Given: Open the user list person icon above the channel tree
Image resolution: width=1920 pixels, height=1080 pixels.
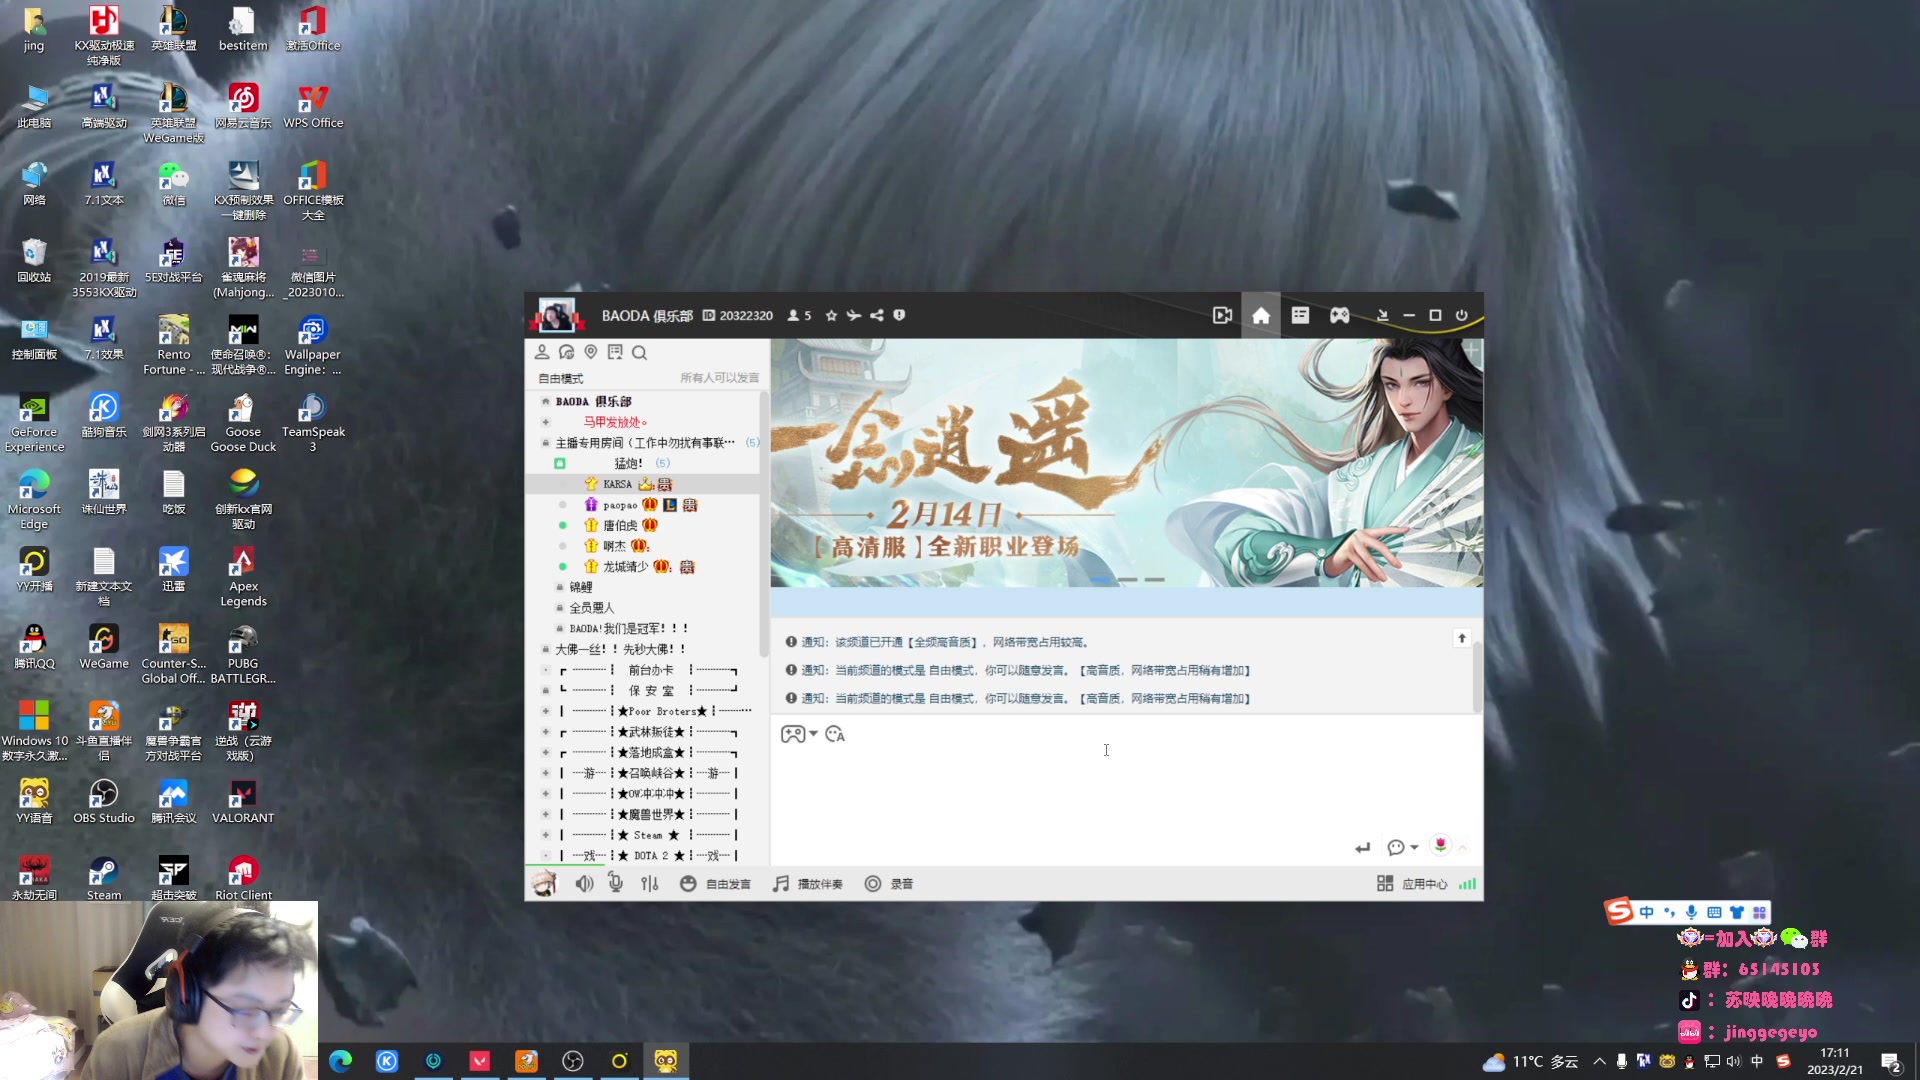Looking at the screenshot, I should [541, 352].
